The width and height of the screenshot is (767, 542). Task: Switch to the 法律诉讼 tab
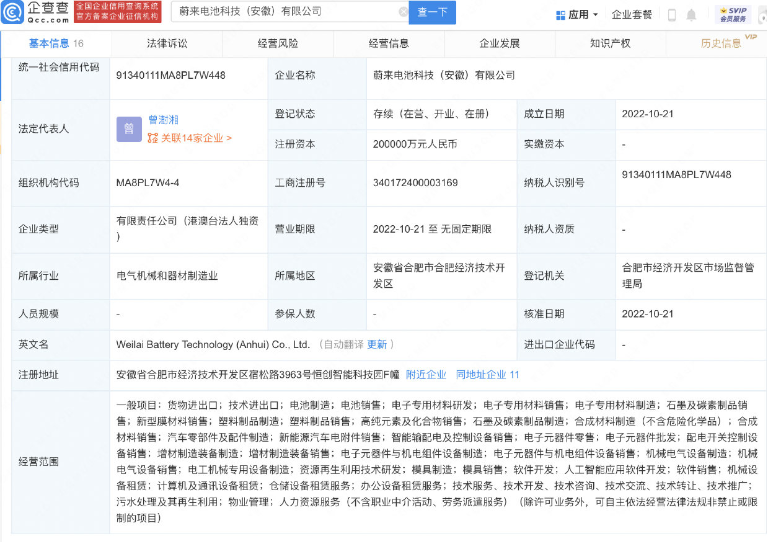click(x=167, y=44)
